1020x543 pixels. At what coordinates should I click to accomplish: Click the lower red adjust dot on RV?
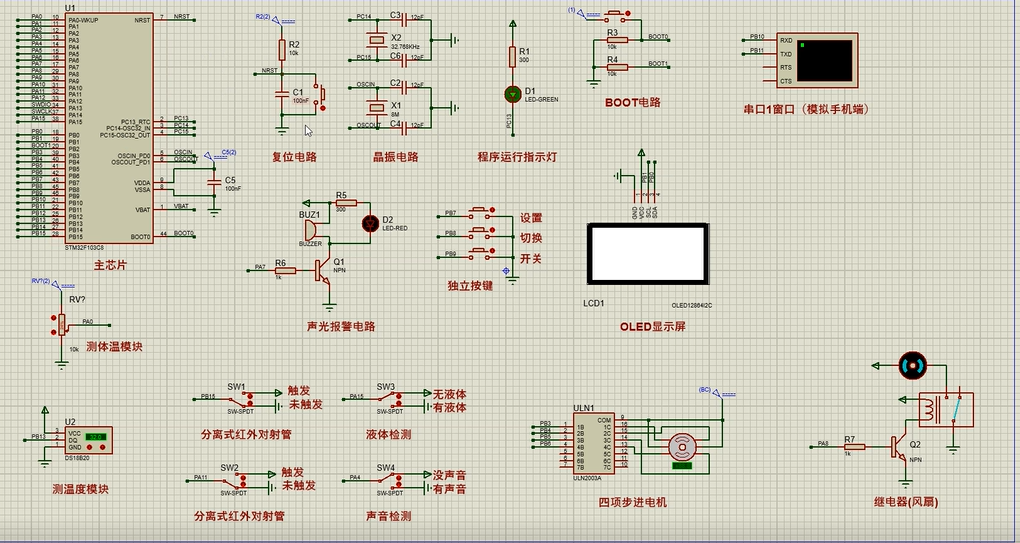pyautogui.click(x=53, y=332)
